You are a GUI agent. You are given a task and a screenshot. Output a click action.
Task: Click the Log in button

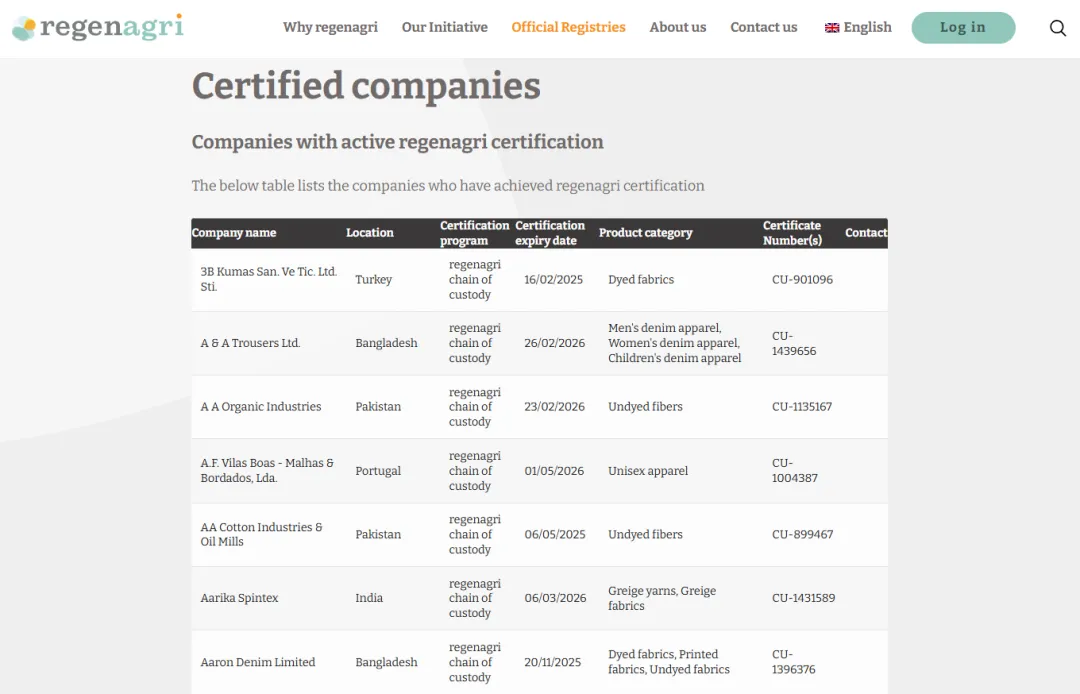point(963,28)
